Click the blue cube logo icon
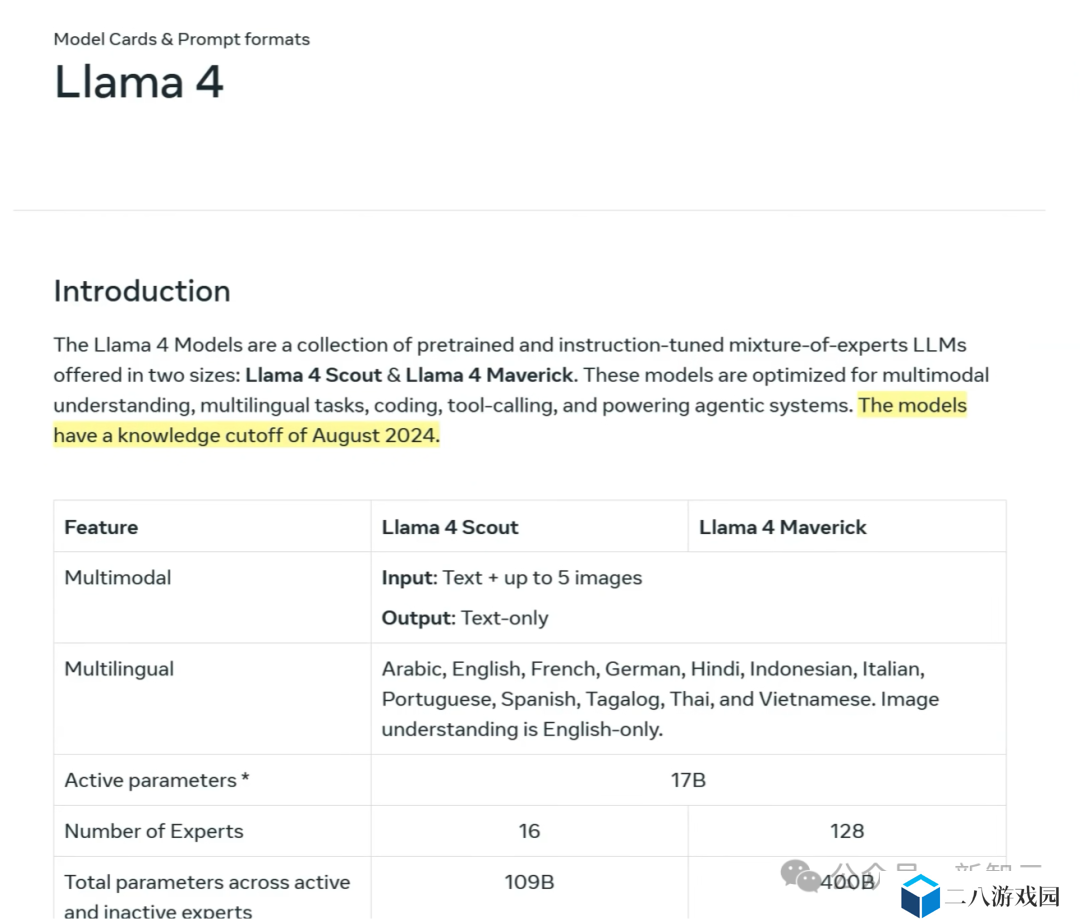 click(x=920, y=895)
